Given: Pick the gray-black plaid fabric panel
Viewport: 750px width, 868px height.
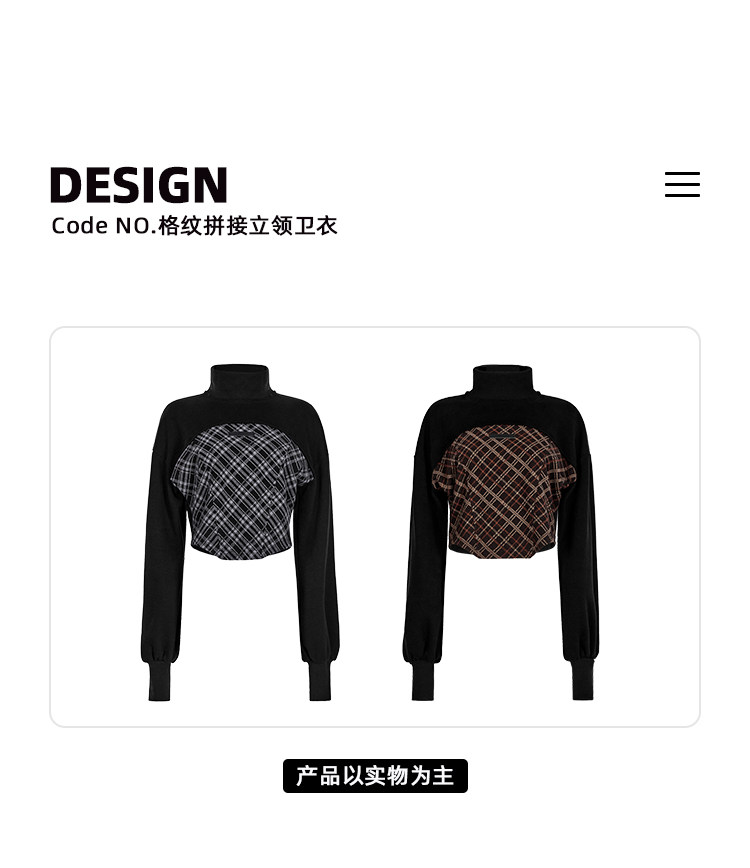Looking at the screenshot, I should click(241, 492).
